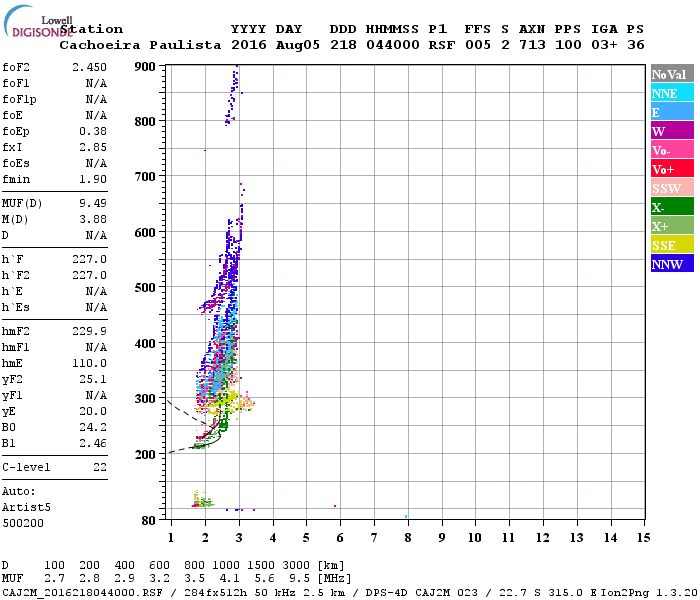
Task: Click the foF2 value 2.450
Action: 89,67
